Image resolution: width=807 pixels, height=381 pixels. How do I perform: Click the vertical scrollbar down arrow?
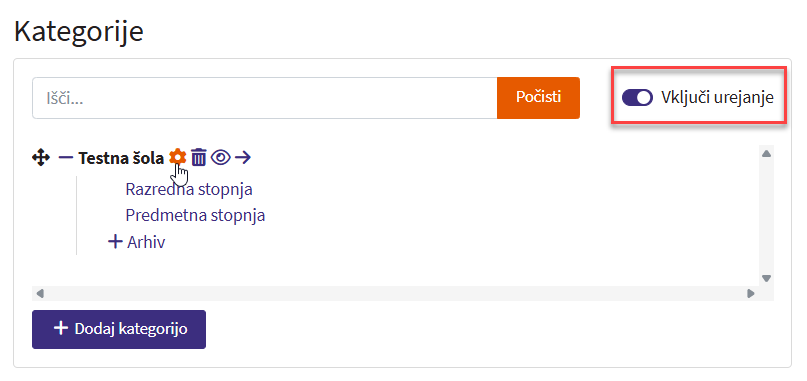pos(766,278)
